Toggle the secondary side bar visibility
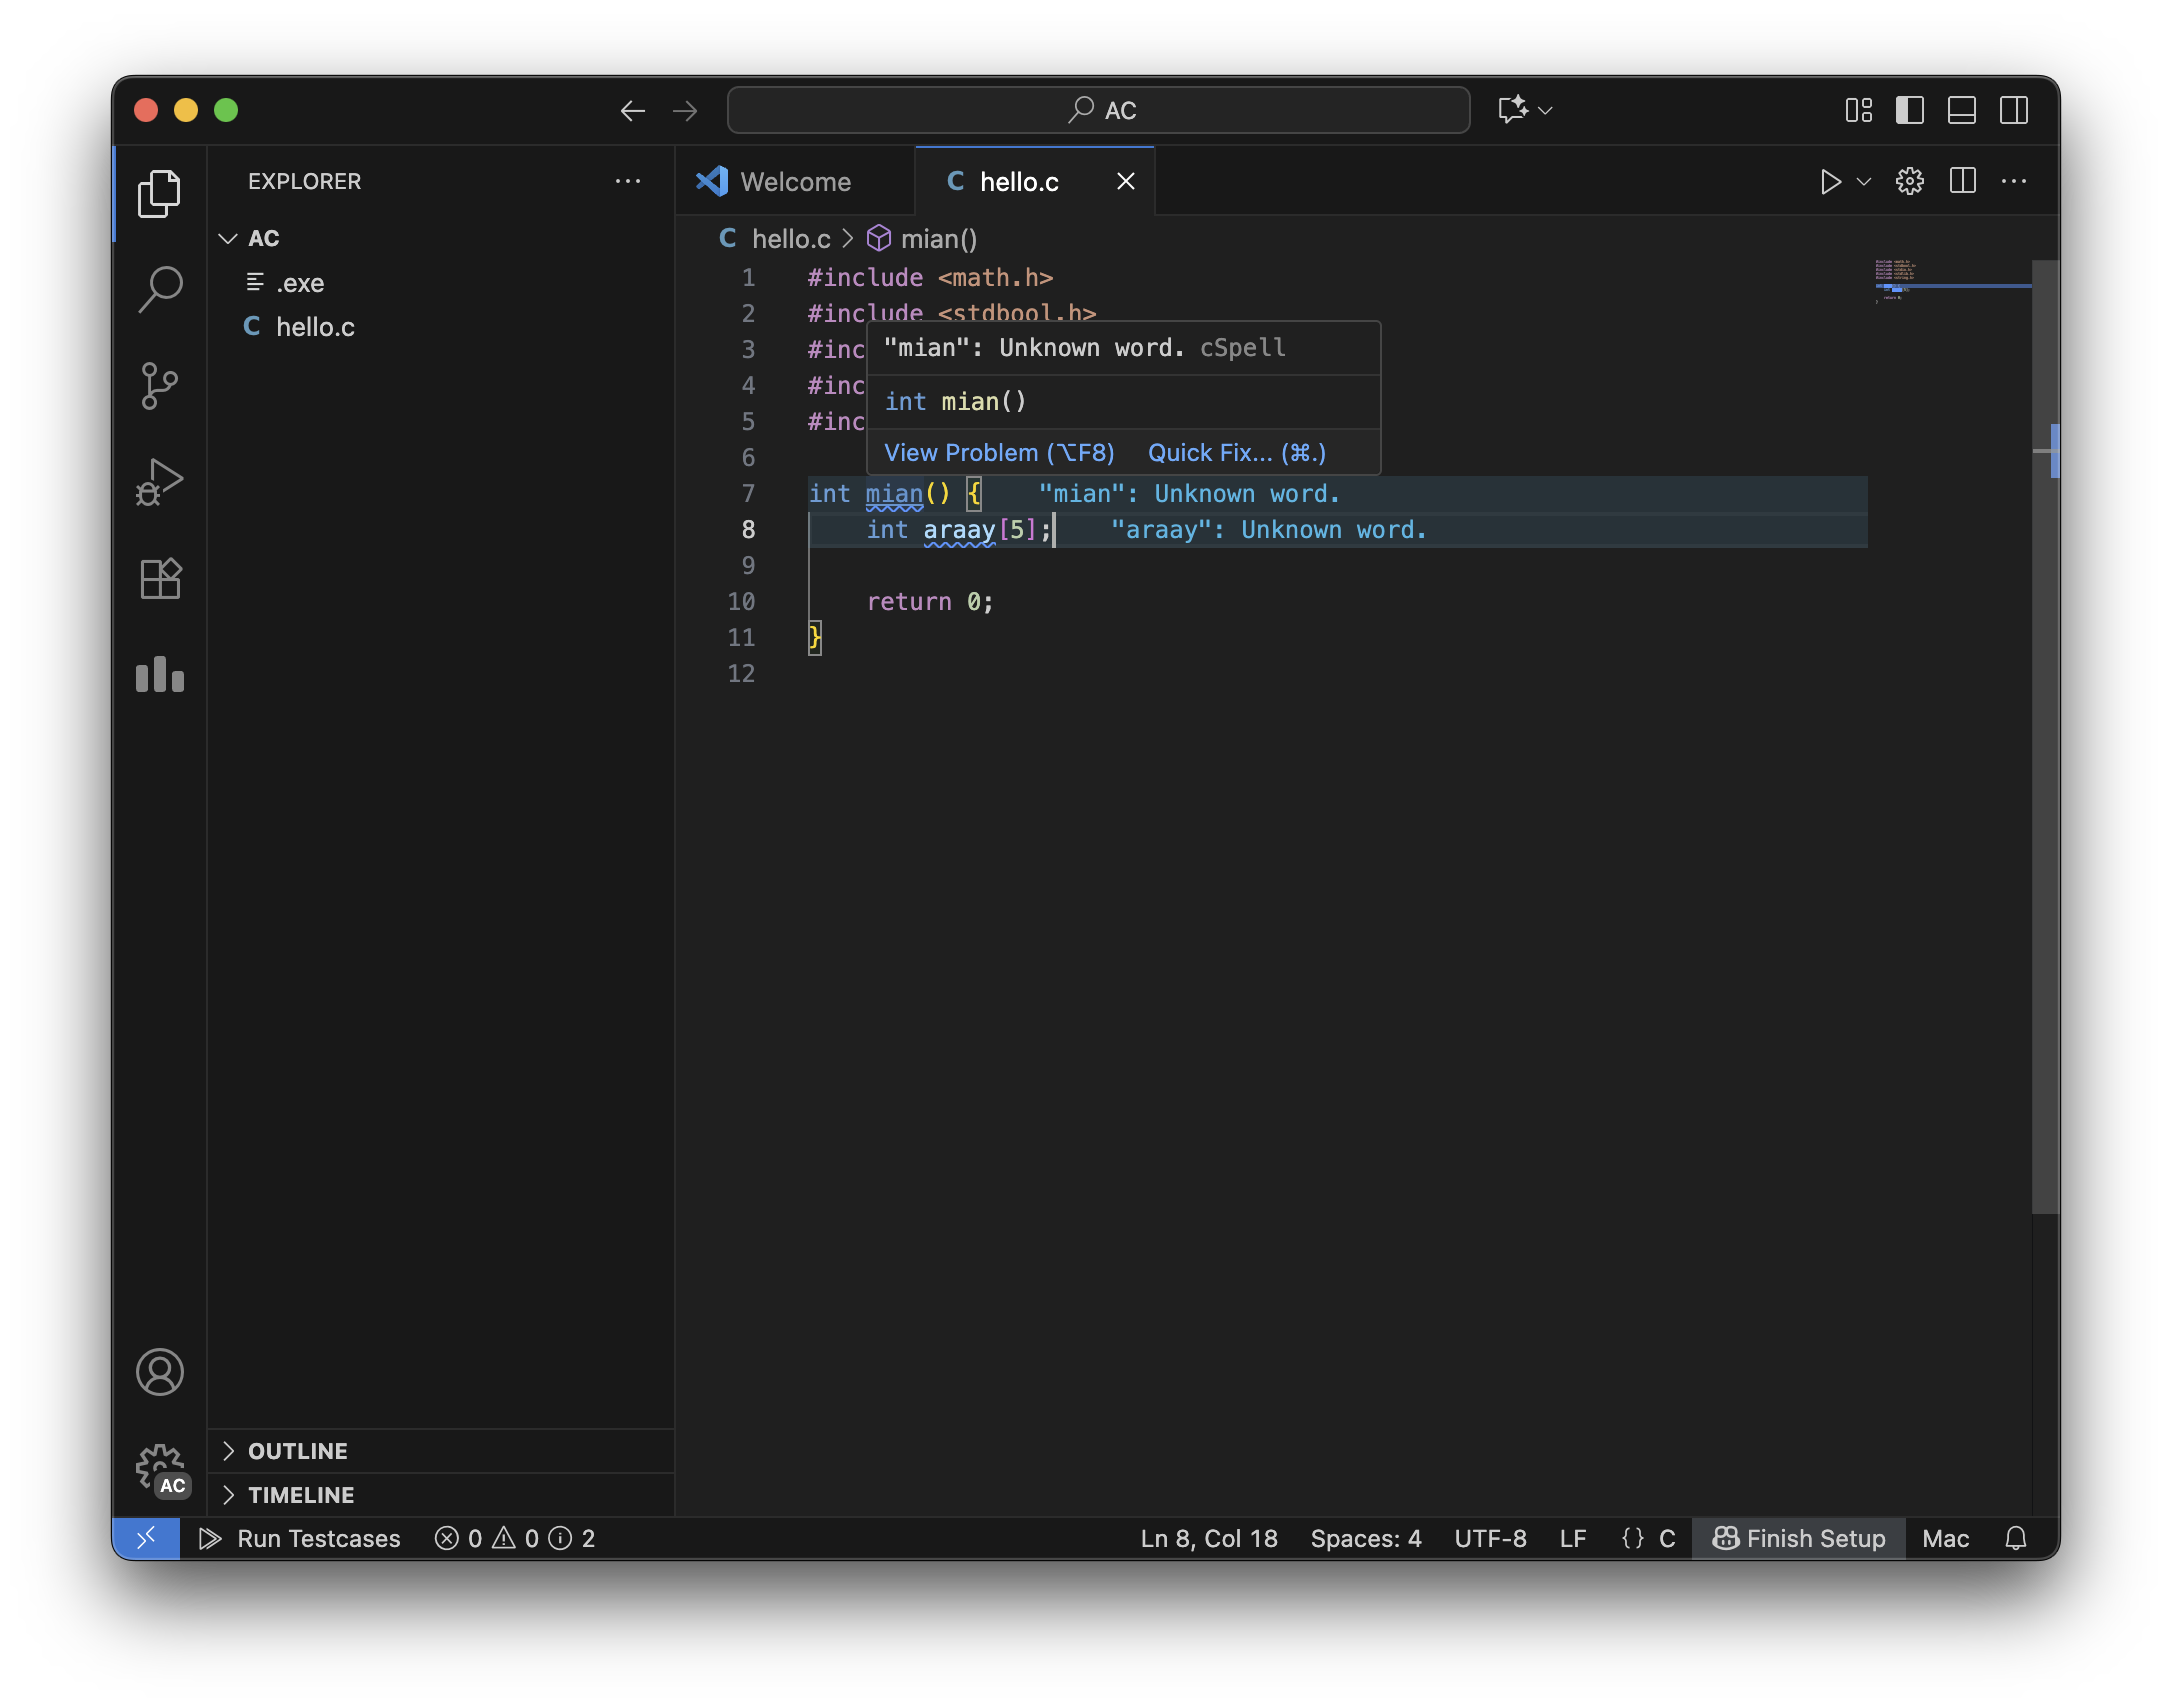 (2013, 110)
